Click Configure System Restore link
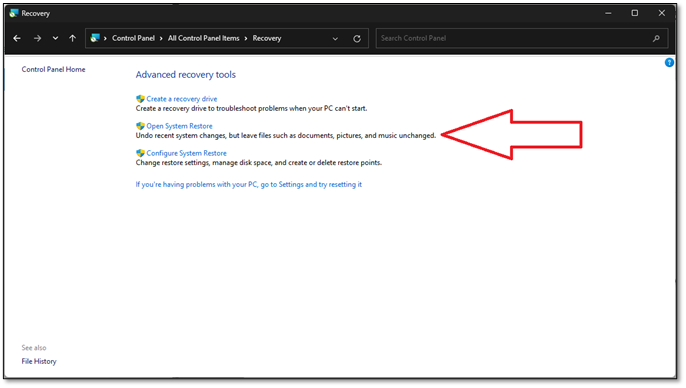This screenshot has height=388, width=686. coord(186,153)
